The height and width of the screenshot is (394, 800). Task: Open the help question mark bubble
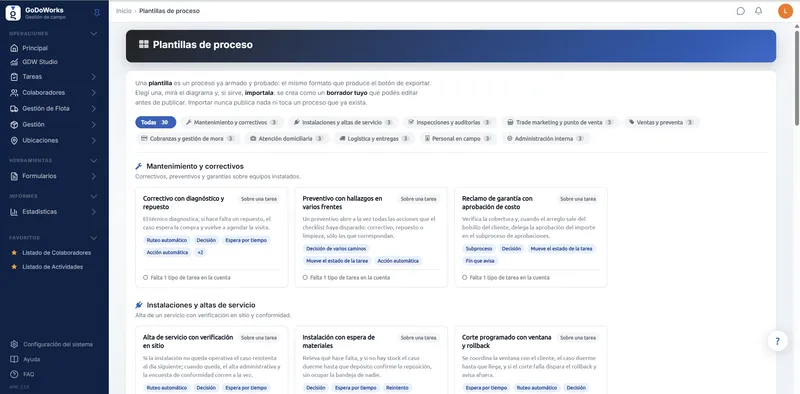pyautogui.click(x=778, y=341)
